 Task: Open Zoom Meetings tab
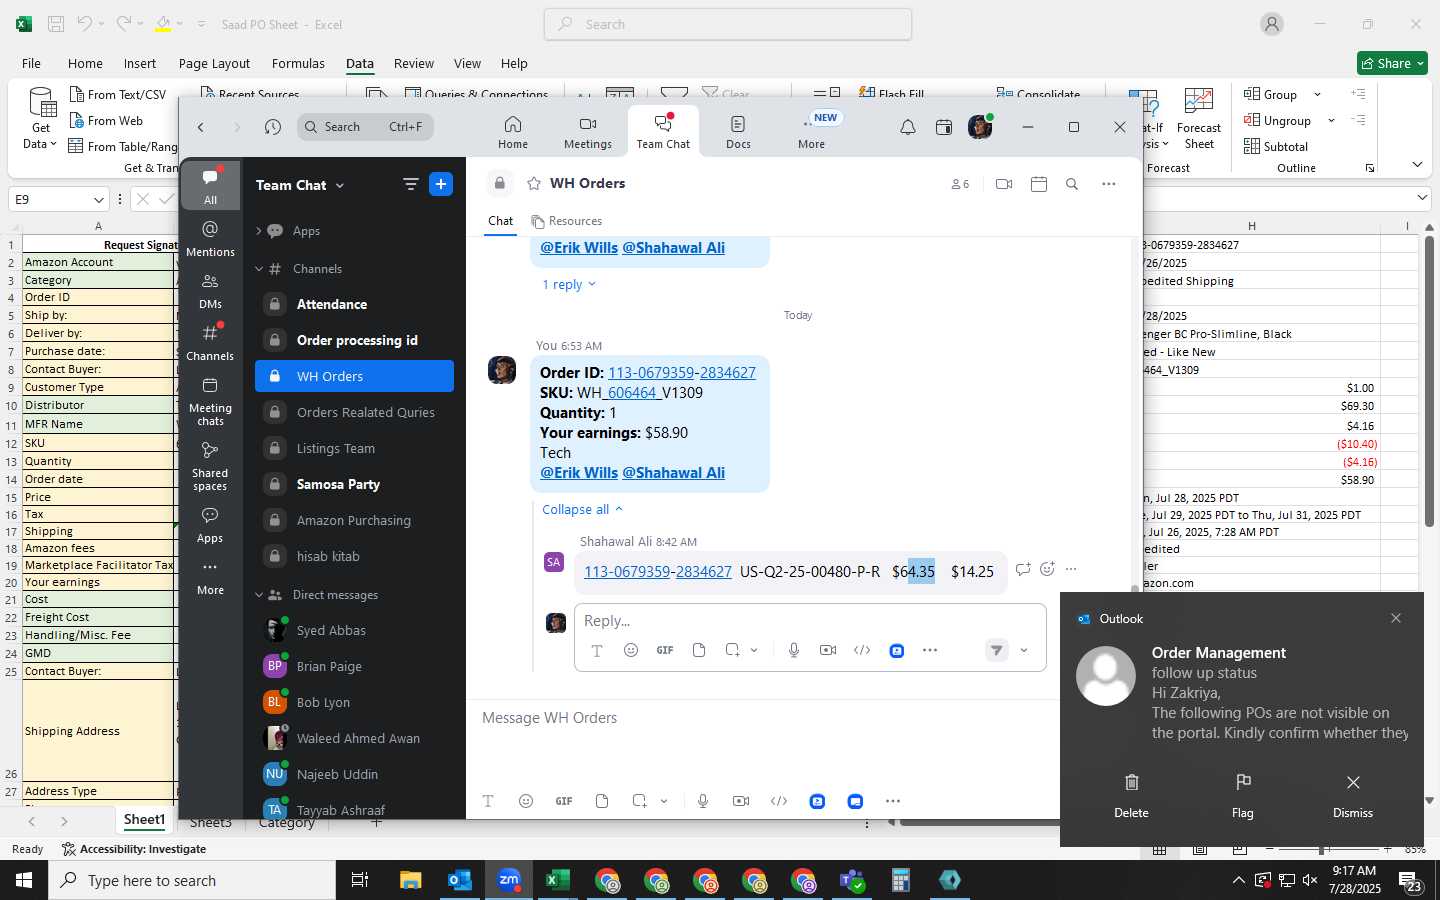587,132
